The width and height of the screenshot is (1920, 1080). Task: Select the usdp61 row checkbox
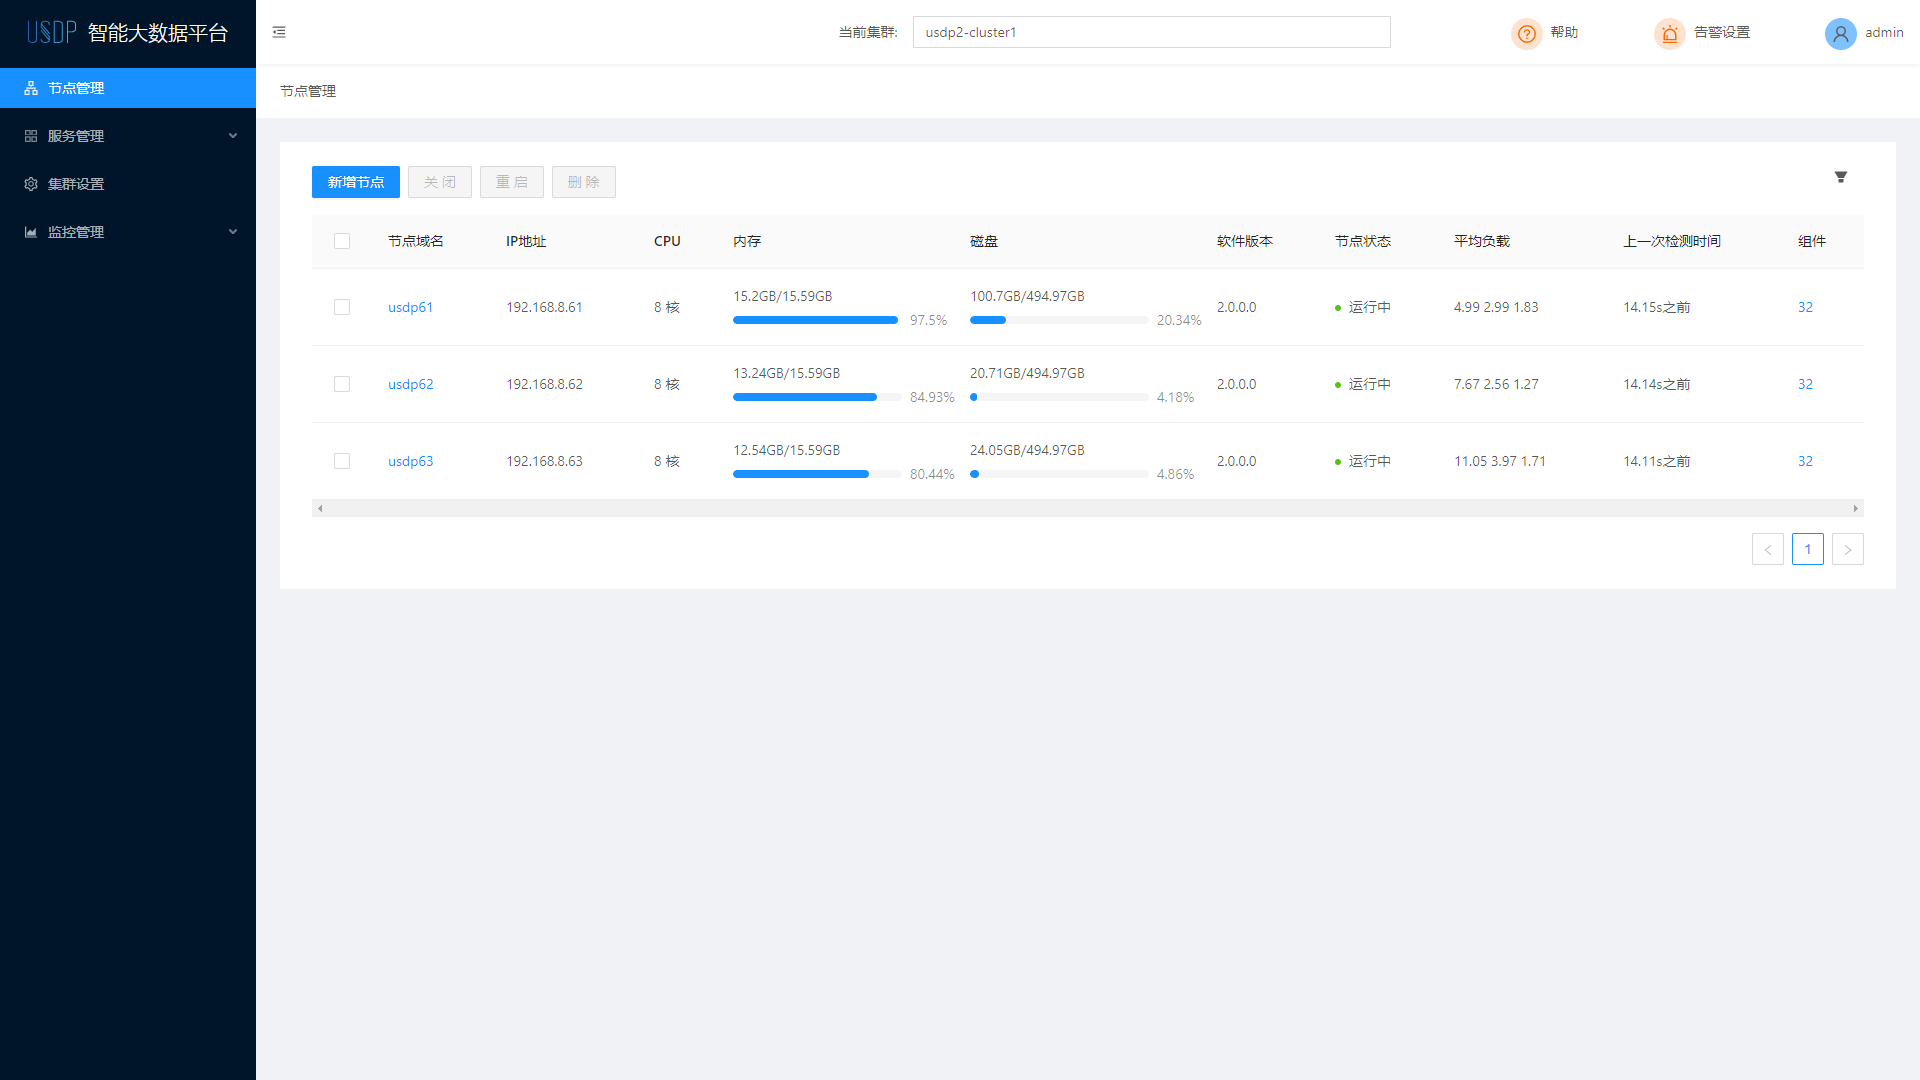click(342, 307)
